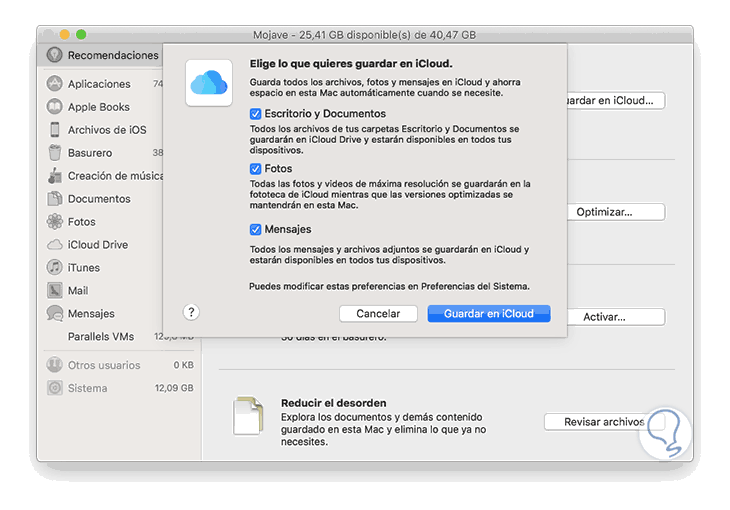Click the background Guardar en iCloud... button
Viewport: 730px width, 510px height.
[616, 101]
